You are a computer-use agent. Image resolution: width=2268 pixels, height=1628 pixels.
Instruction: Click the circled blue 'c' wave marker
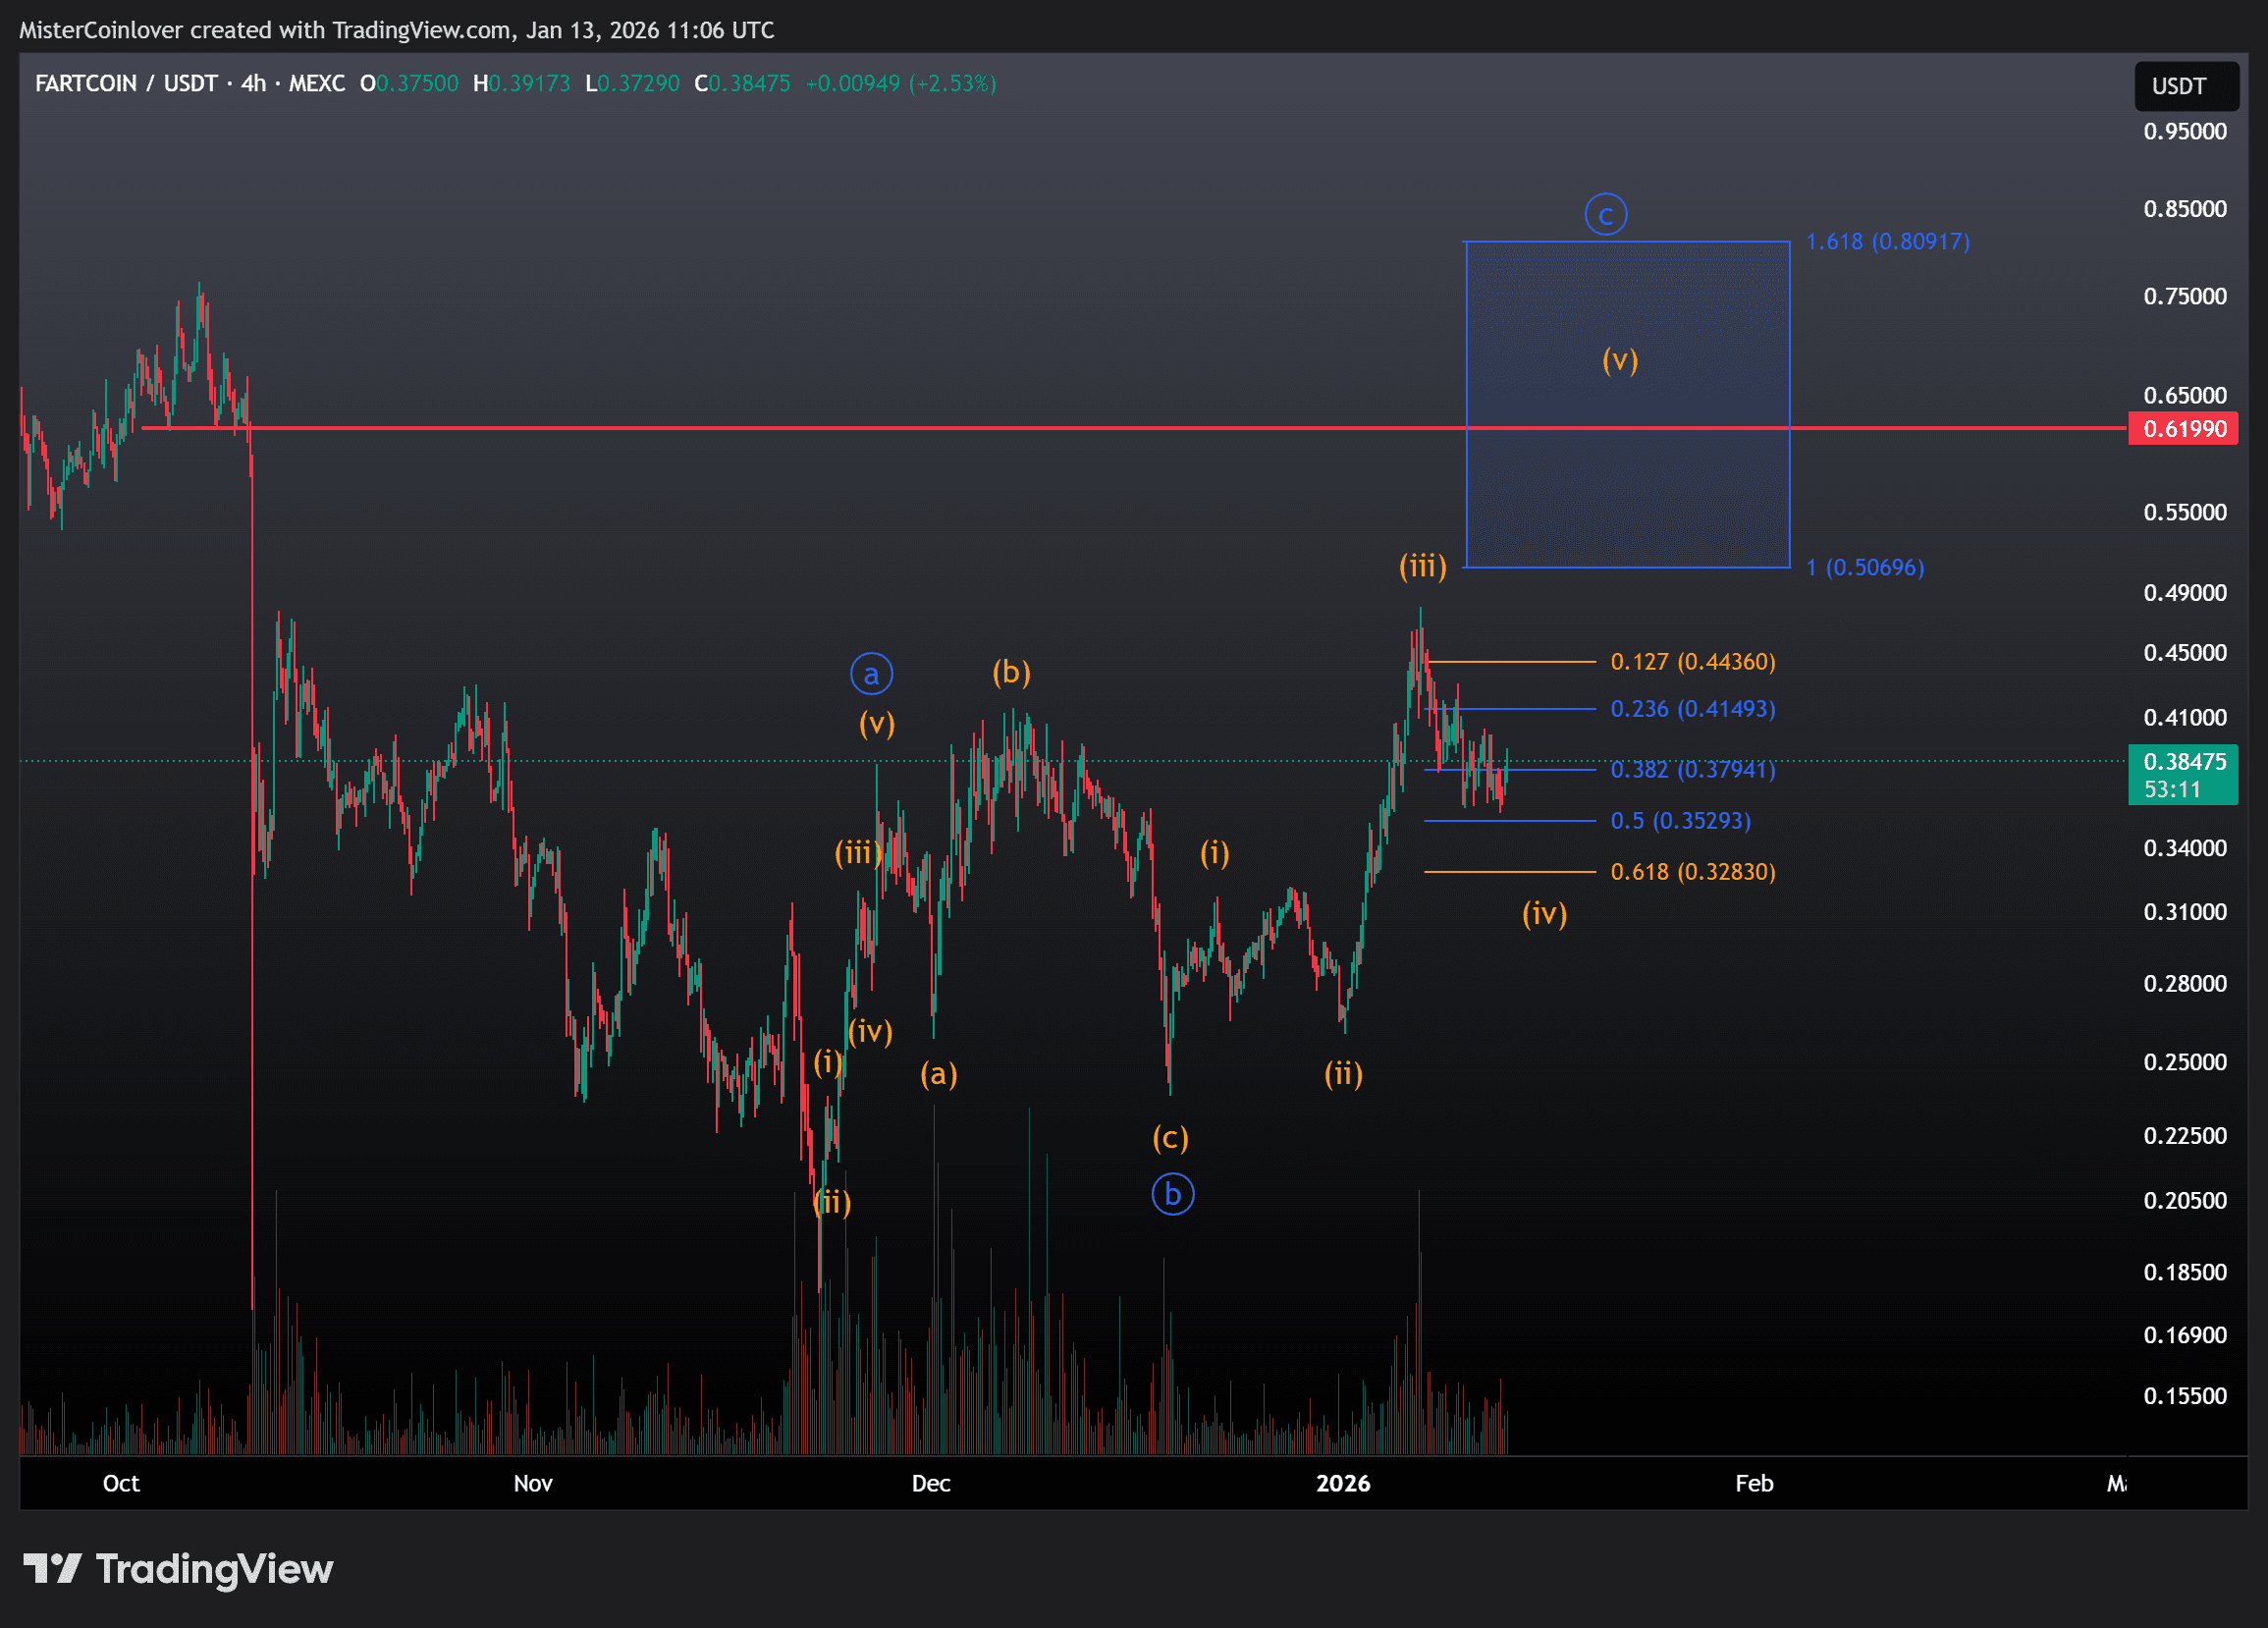(1605, 215)
